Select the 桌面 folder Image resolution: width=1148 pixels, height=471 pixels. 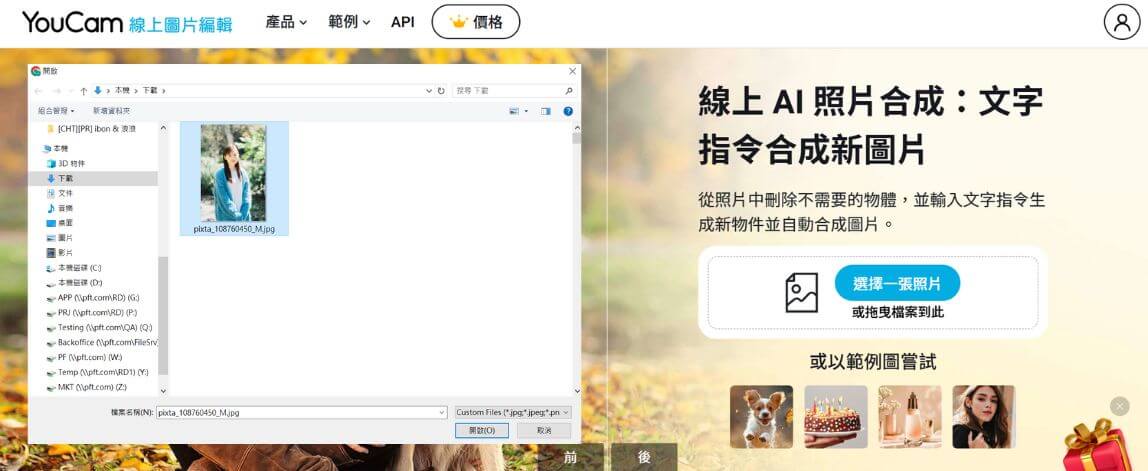click(x=60, y=223)
